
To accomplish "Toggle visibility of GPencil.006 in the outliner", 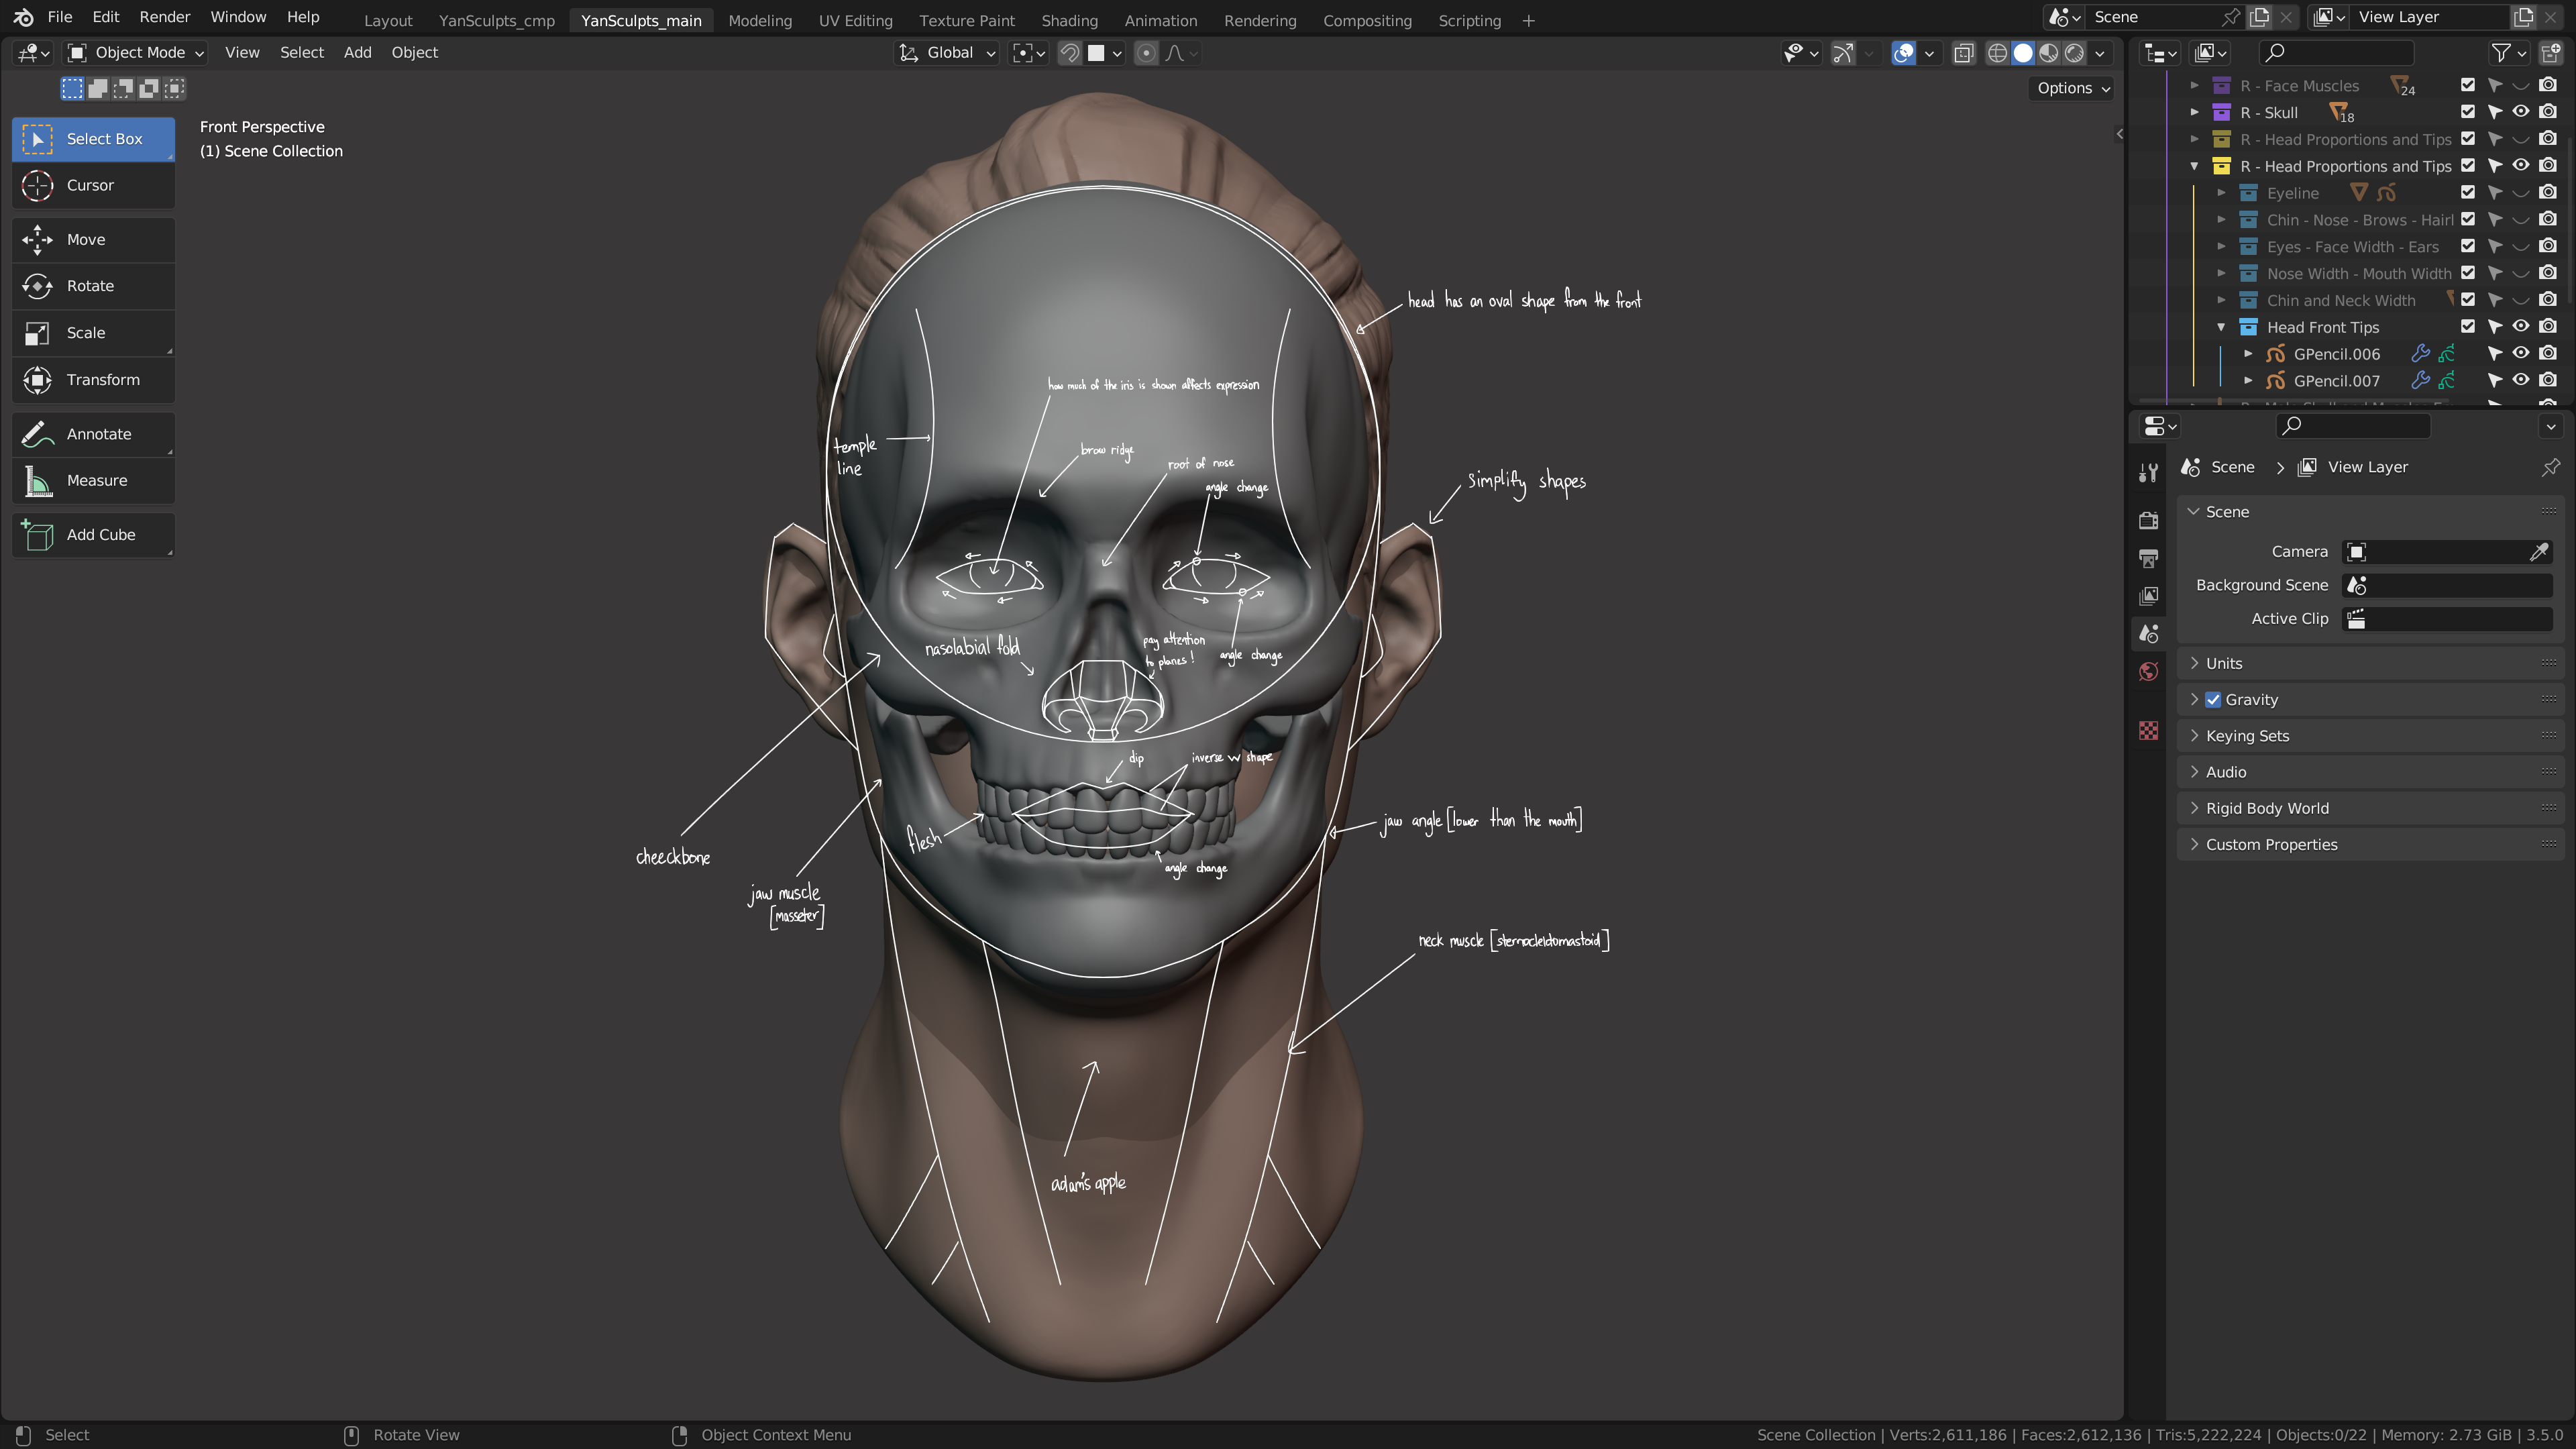I will pos(2521,353).
